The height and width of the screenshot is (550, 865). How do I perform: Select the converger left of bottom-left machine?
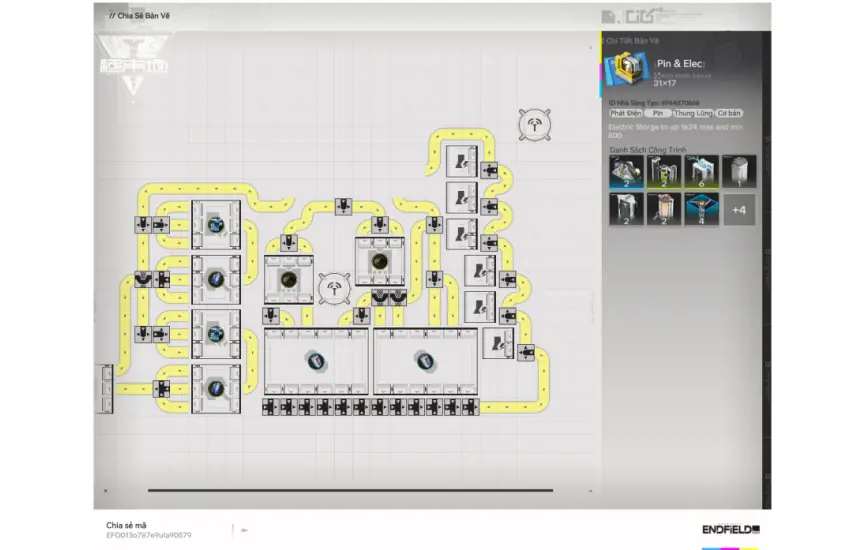tap(161, 388)
